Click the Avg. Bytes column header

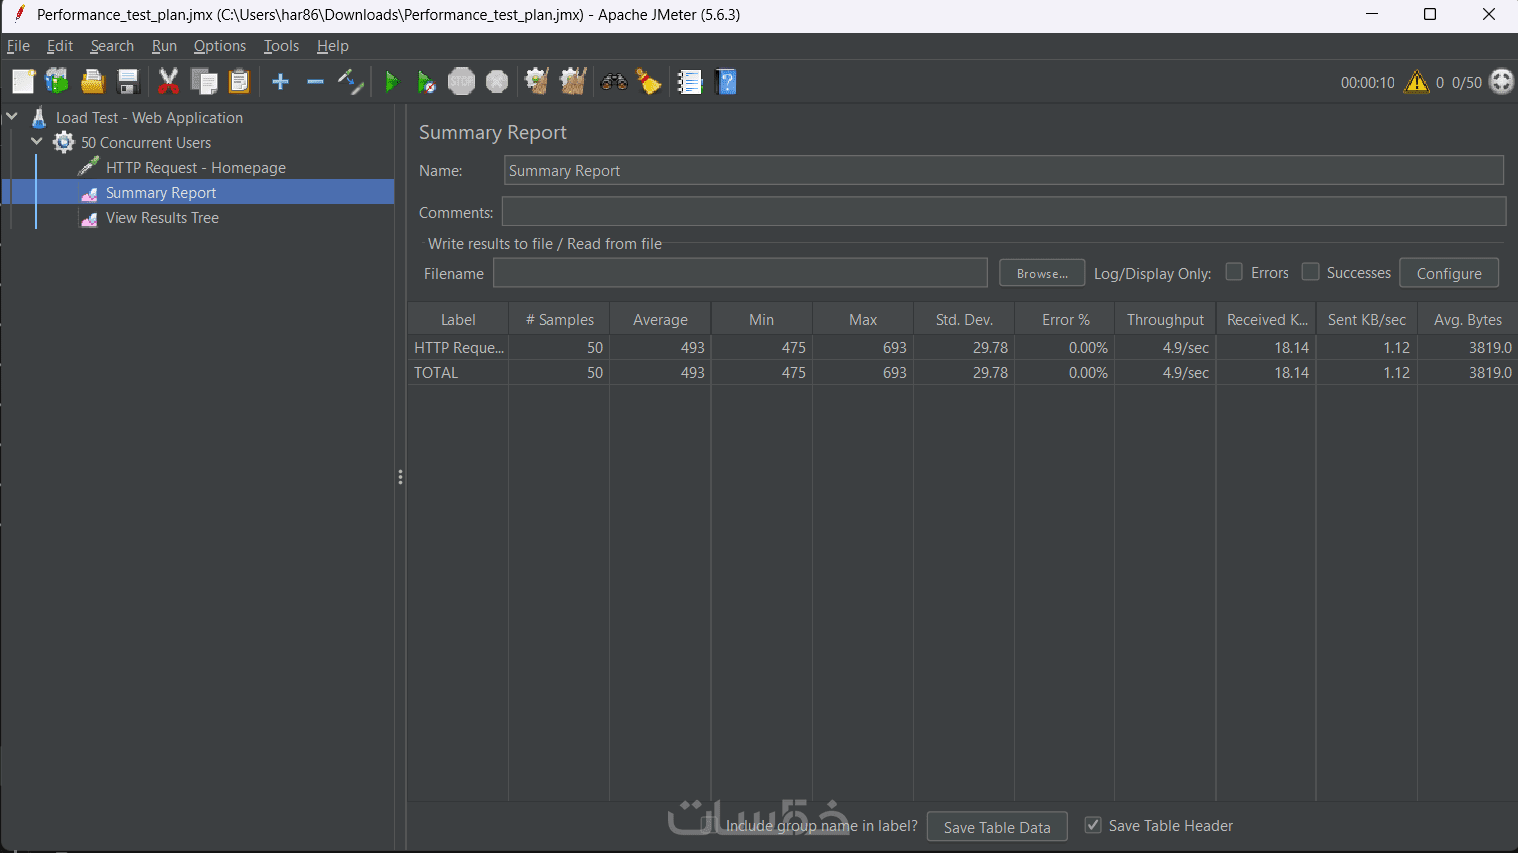point(1467,319)
